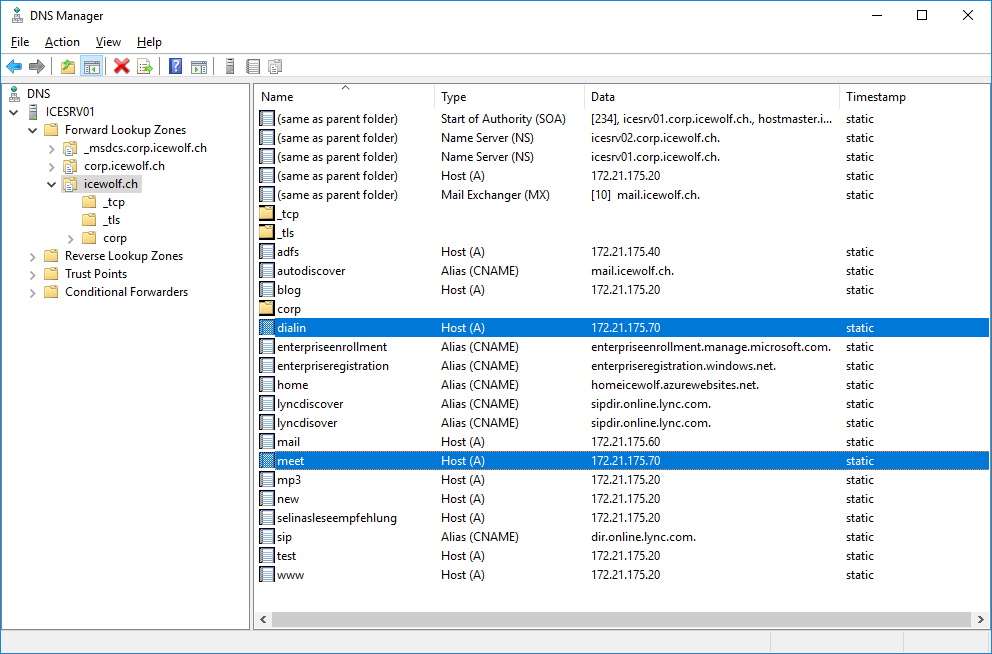Click the Trust Points folder icon

click(51, 274)
